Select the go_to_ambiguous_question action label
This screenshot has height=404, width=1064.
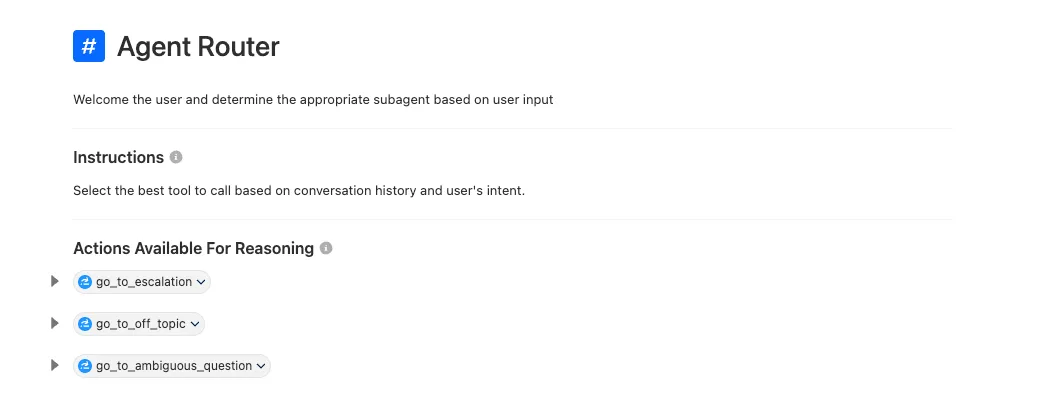pos(173,366)
